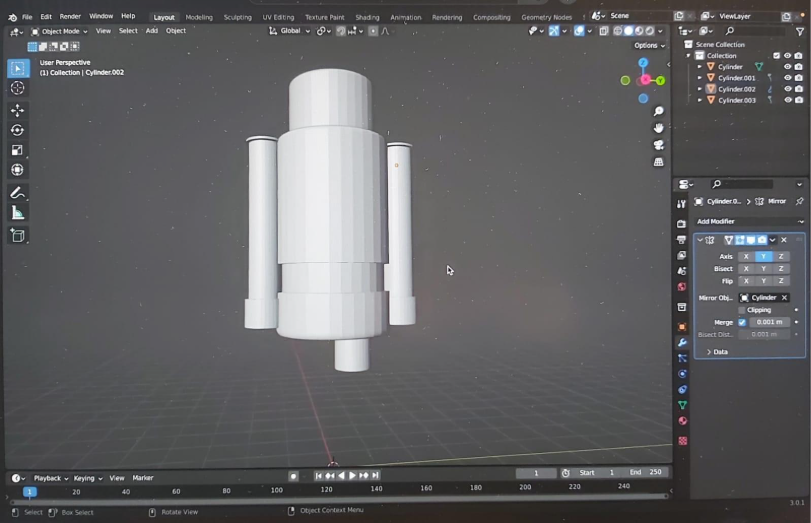Click the zoom magnifier viewport gizmo

(x=658, y=111)
